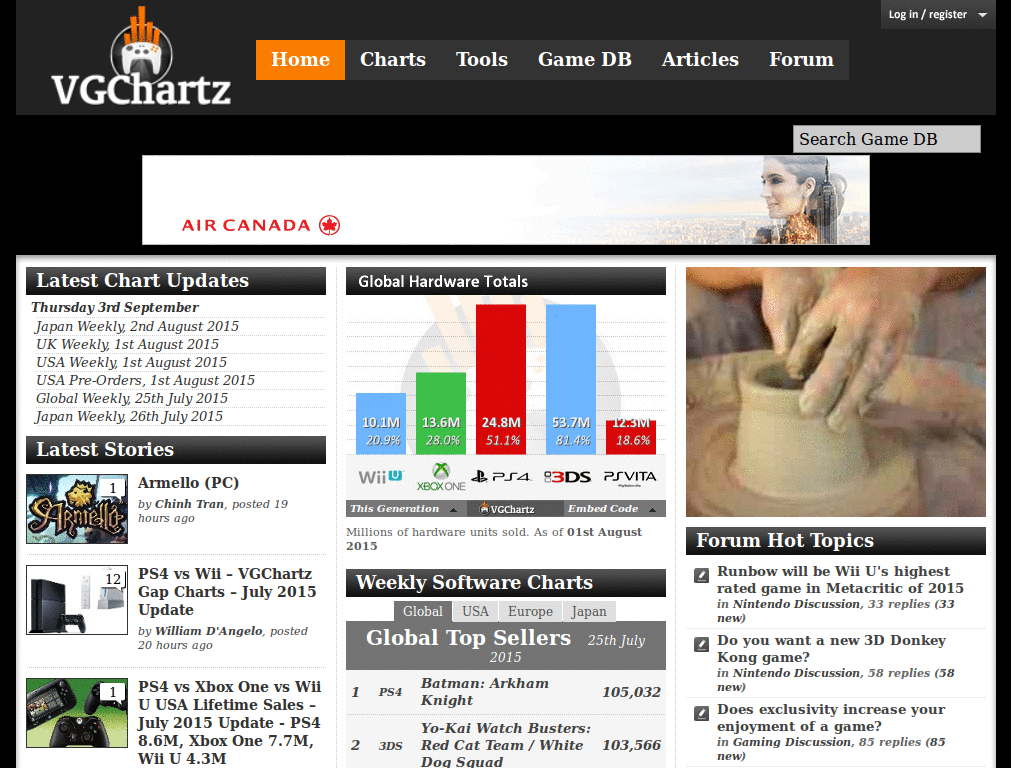
Task: Click the Runbow topic edit icon
Action: pyautogui.click(x=701, y=575)
